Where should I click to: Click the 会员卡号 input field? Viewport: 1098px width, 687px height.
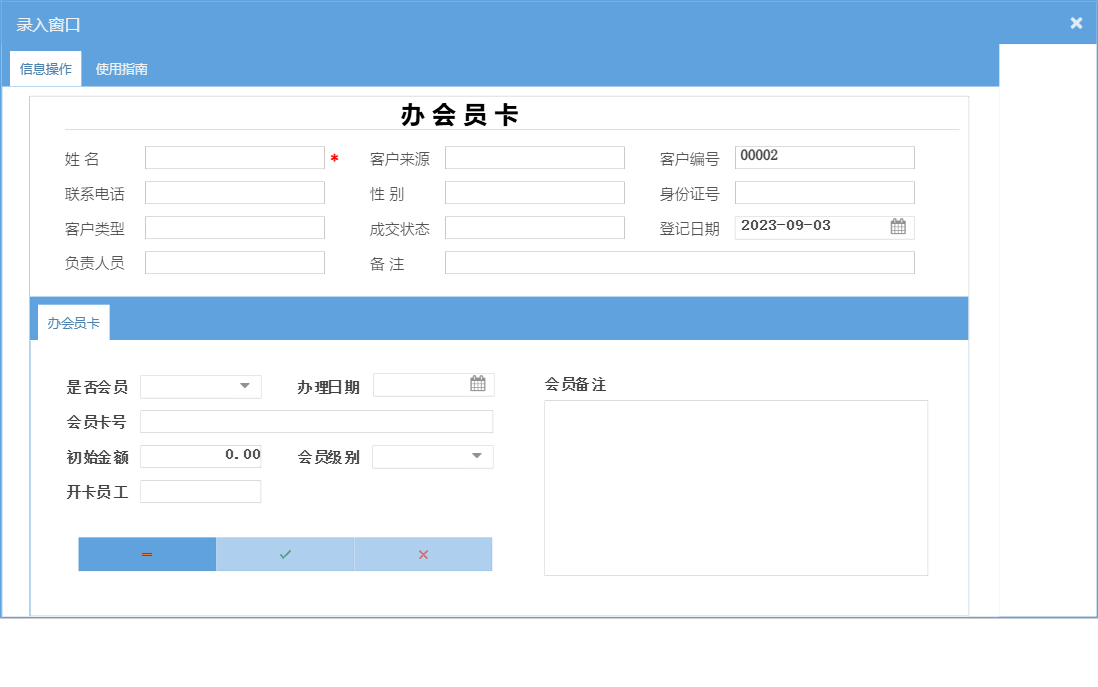click(x=316, y=421)
